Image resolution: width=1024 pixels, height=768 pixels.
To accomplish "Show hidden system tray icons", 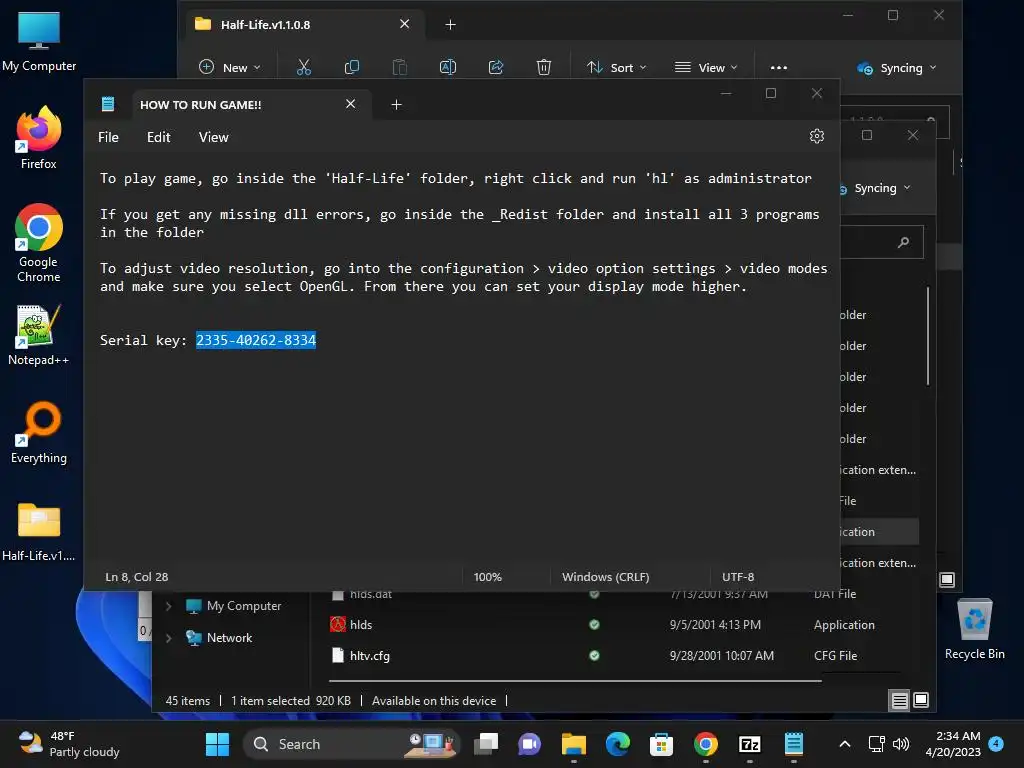I will (x=844, y=744).
